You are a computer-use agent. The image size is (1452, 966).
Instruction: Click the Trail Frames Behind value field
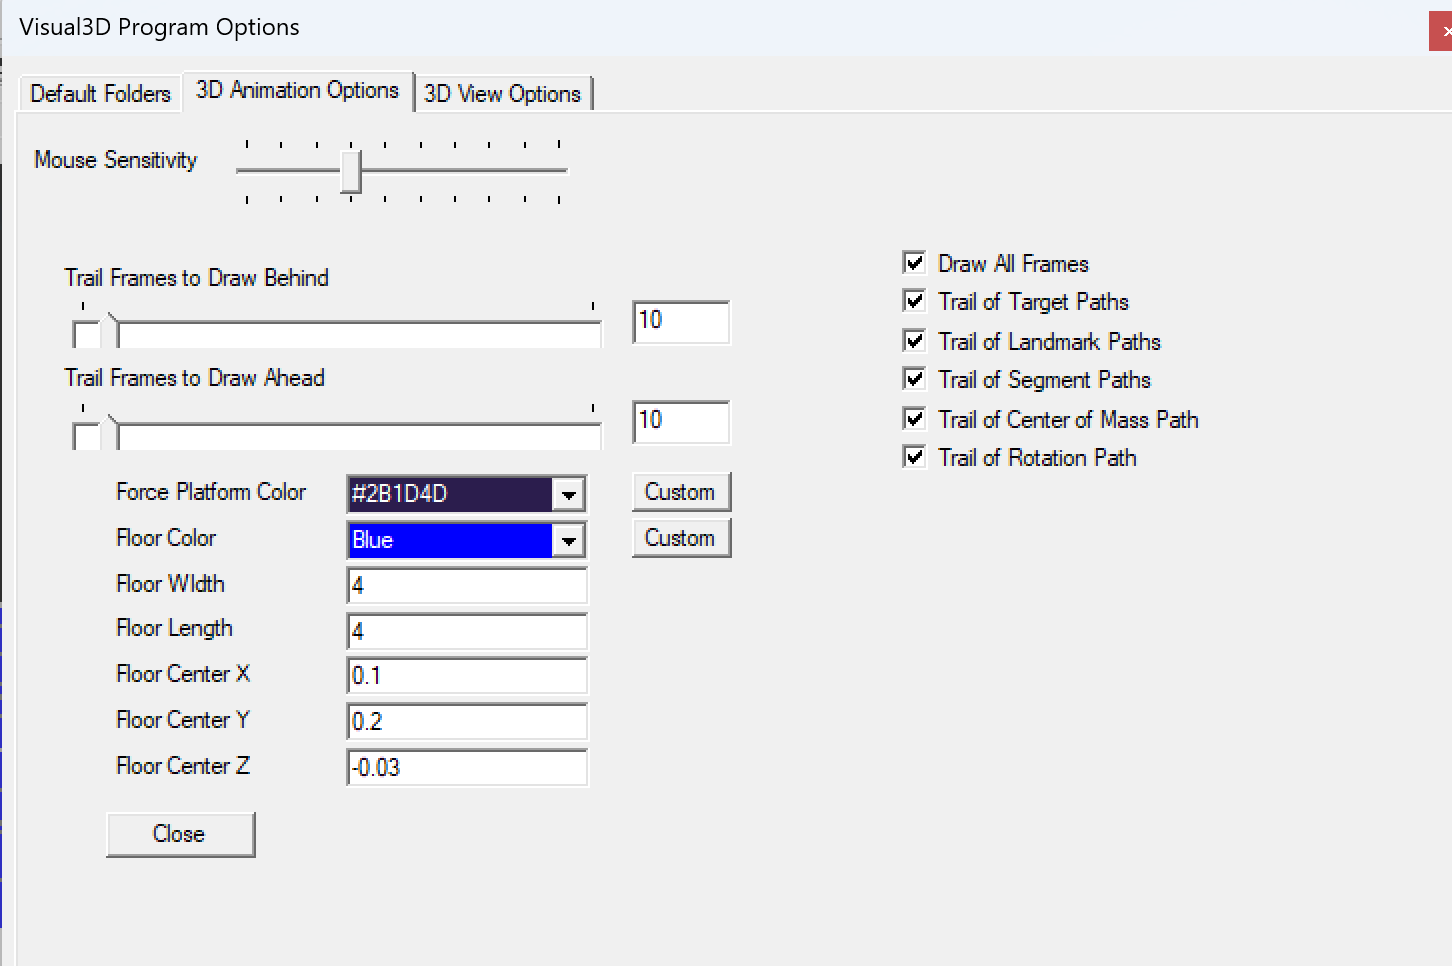pos(681,322)
